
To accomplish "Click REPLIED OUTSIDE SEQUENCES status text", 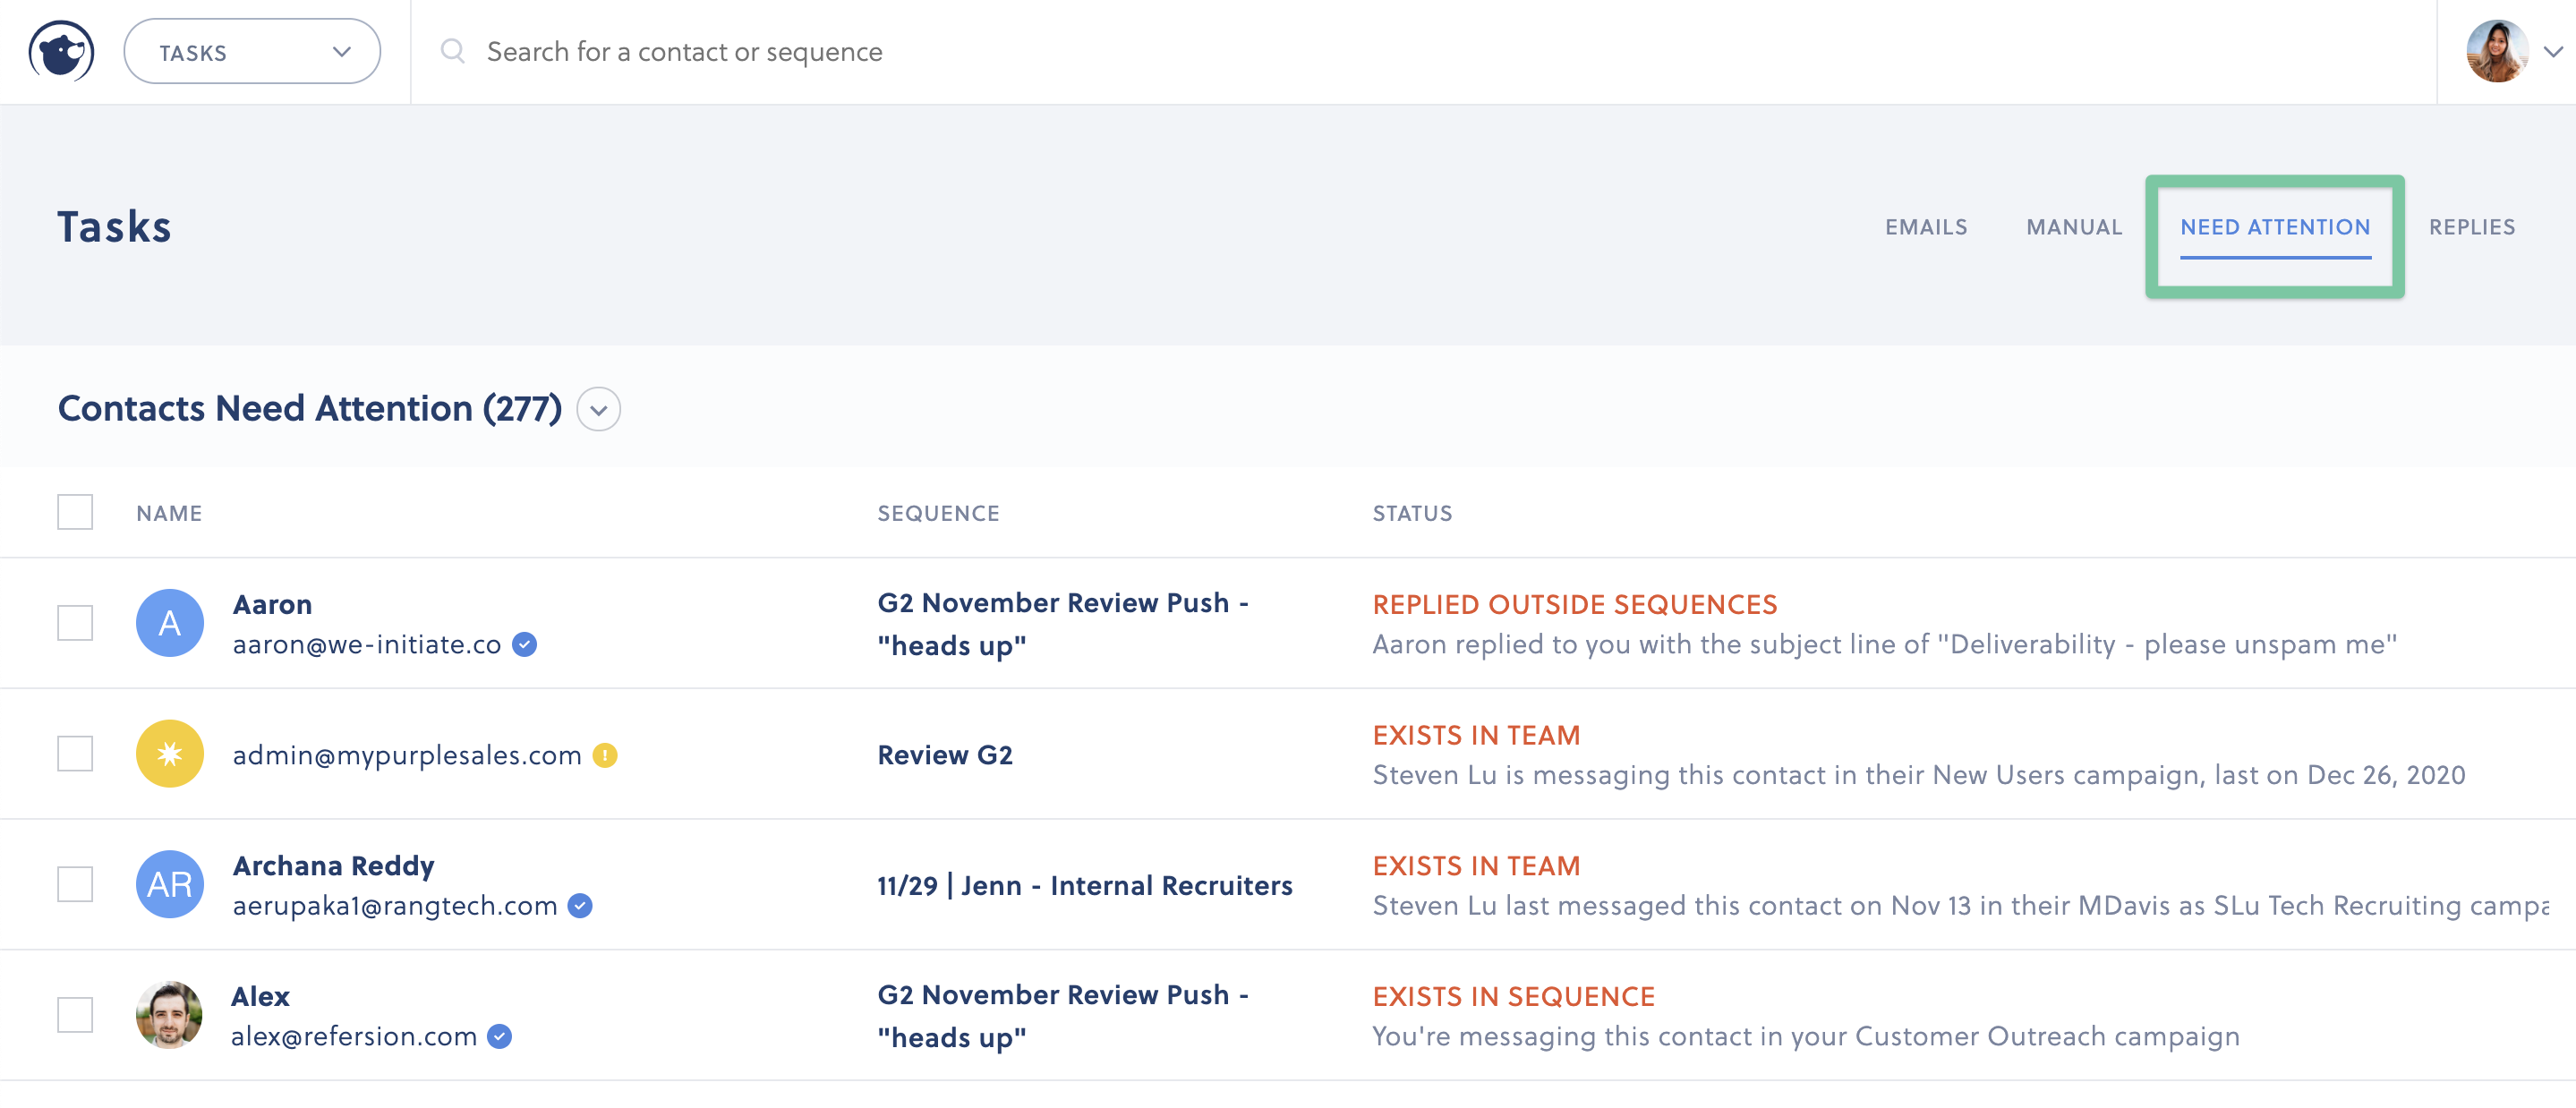I will [x=1575, y=605].
